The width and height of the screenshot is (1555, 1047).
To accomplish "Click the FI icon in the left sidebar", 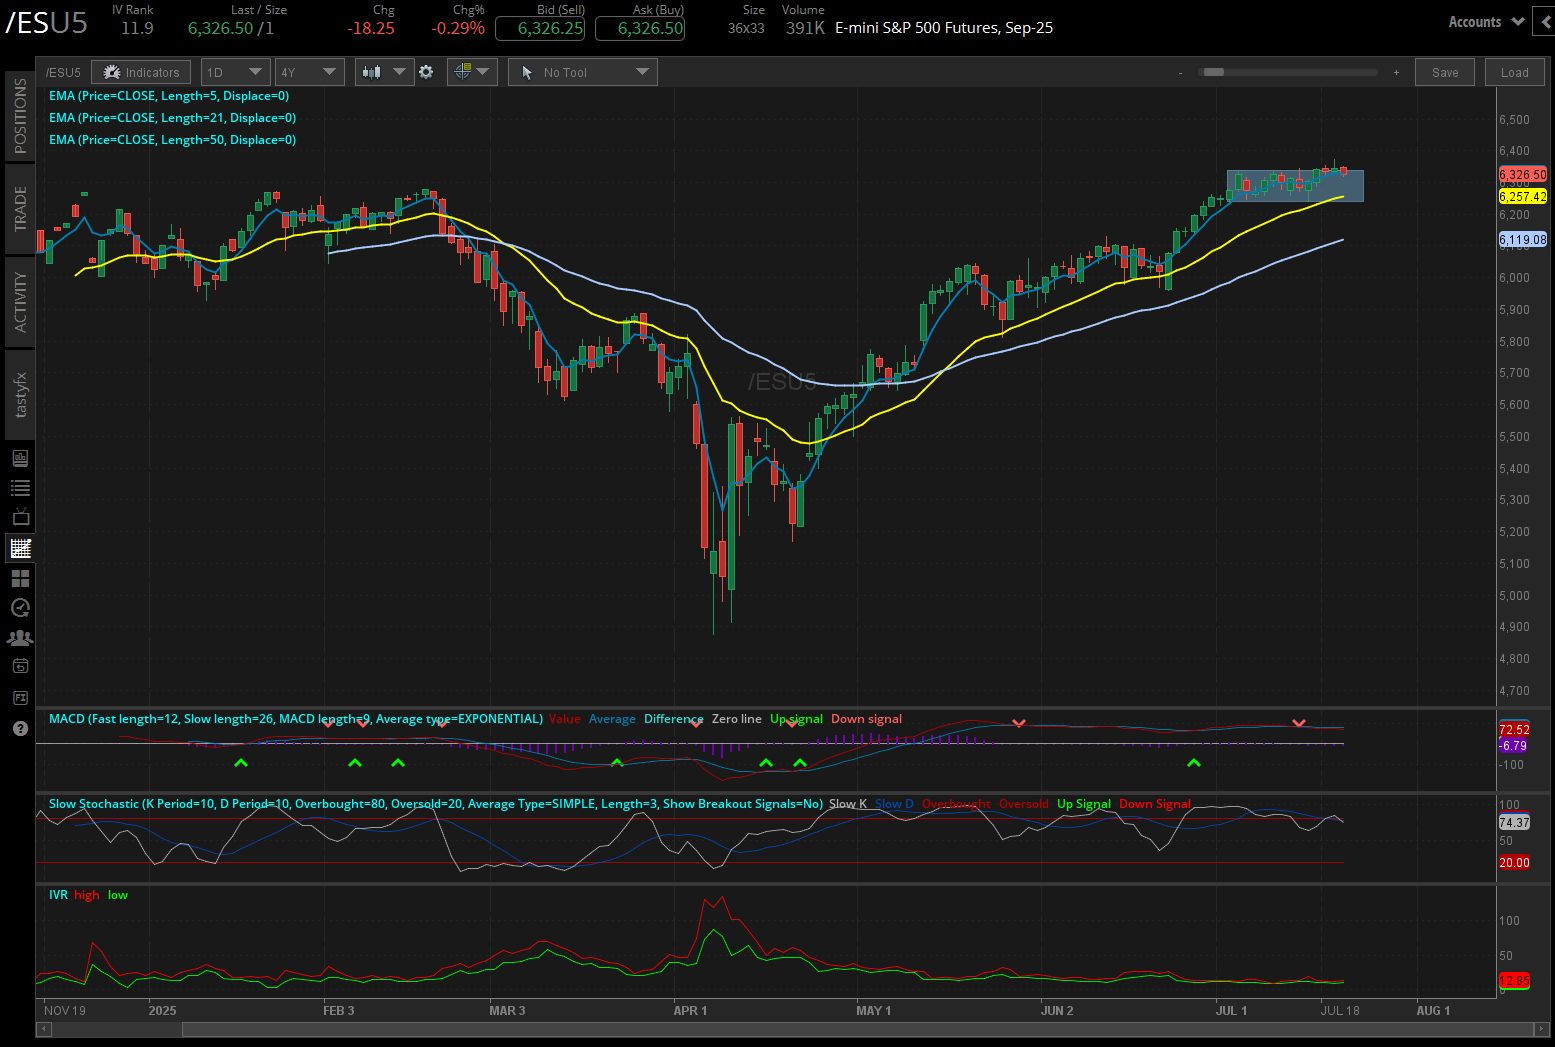I will pos(20,697).
